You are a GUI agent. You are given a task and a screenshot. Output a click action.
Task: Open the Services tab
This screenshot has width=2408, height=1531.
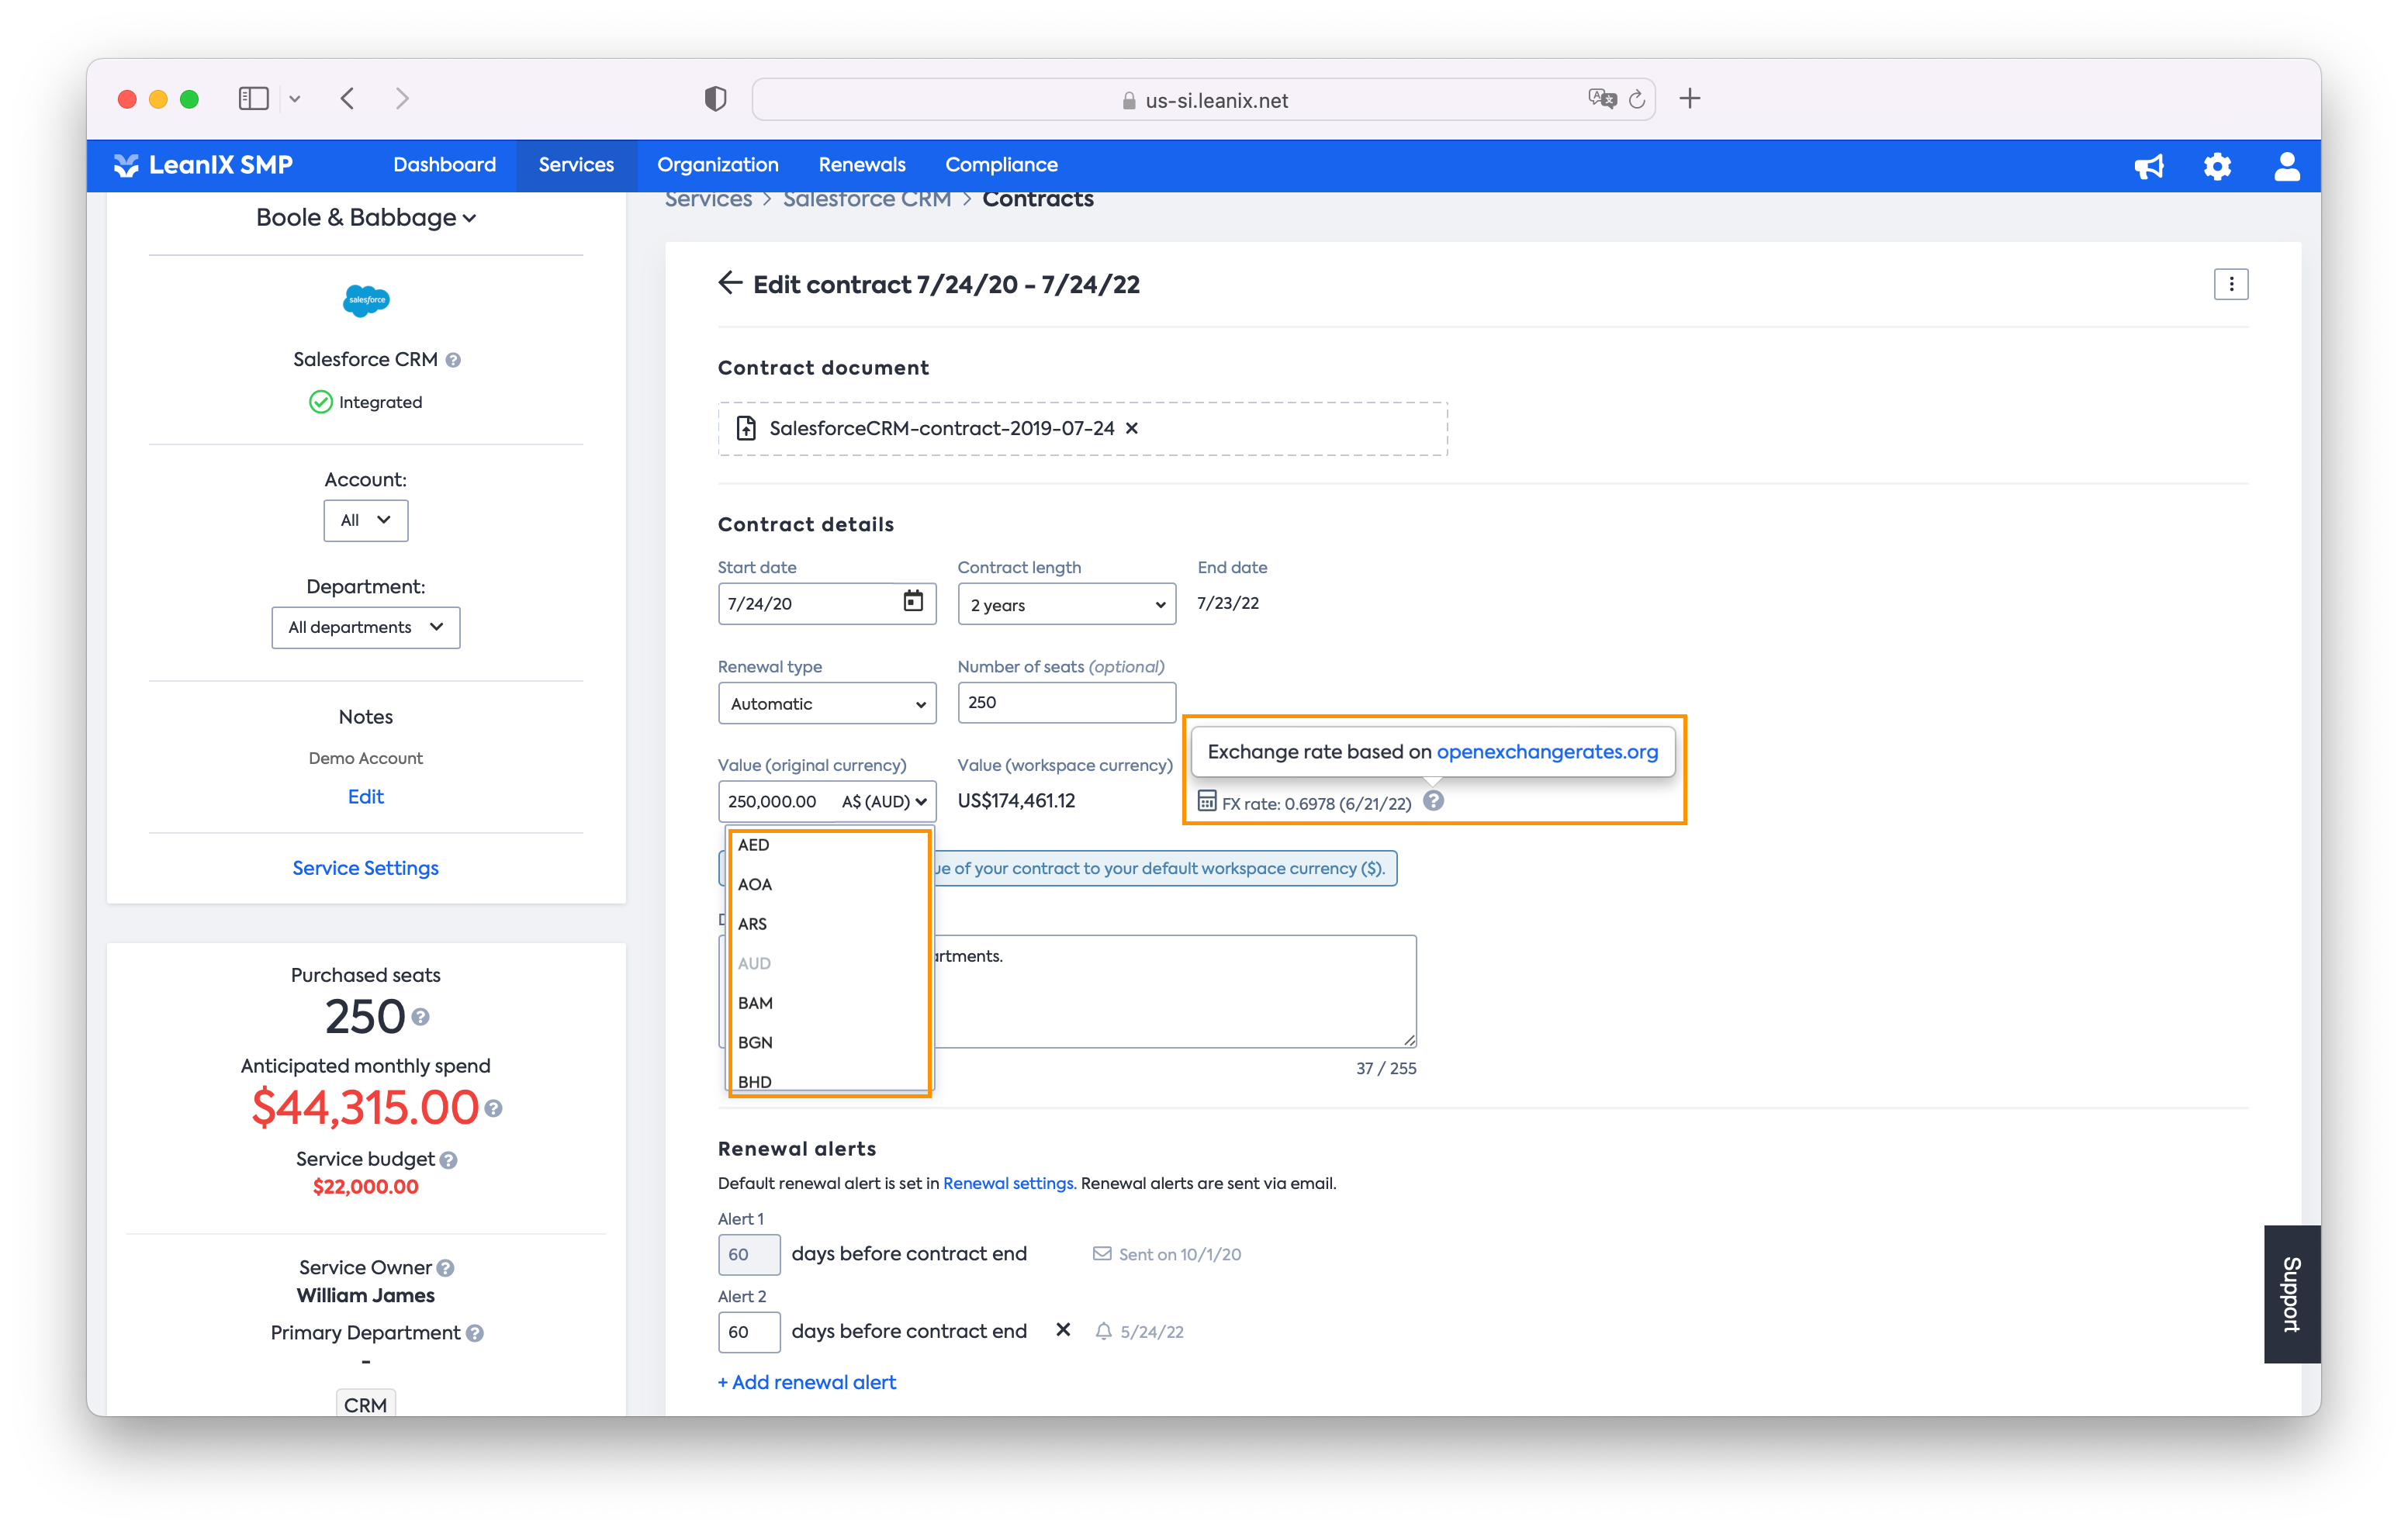[x=576, y=165]
